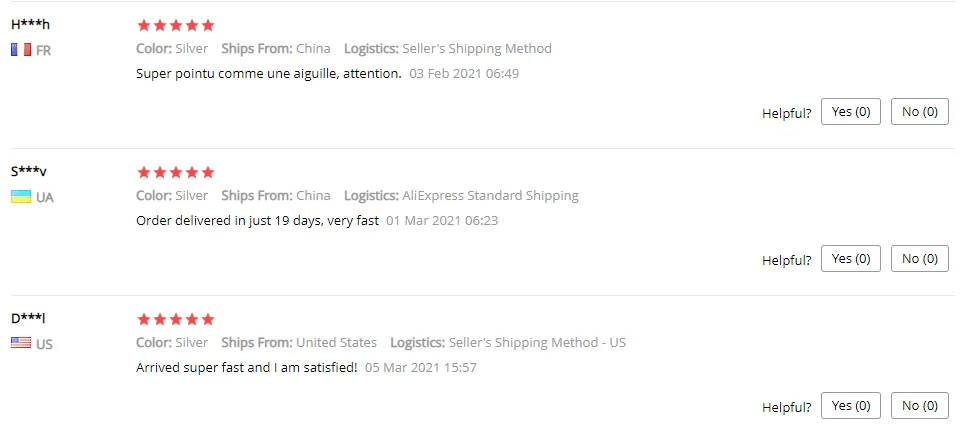Click the Ukrainian flag icon
The width and height of the screenshot is (962, 426).
21,197
